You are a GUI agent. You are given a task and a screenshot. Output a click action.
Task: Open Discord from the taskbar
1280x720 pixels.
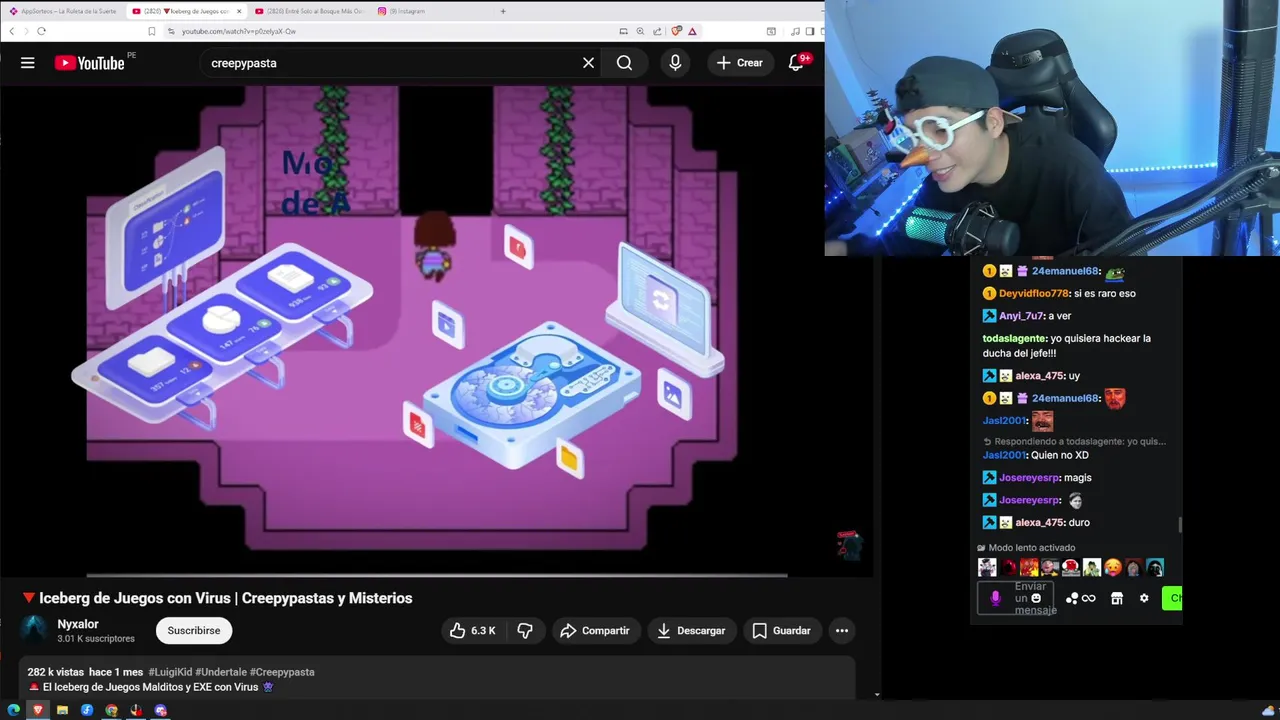[x=160, y=710]
